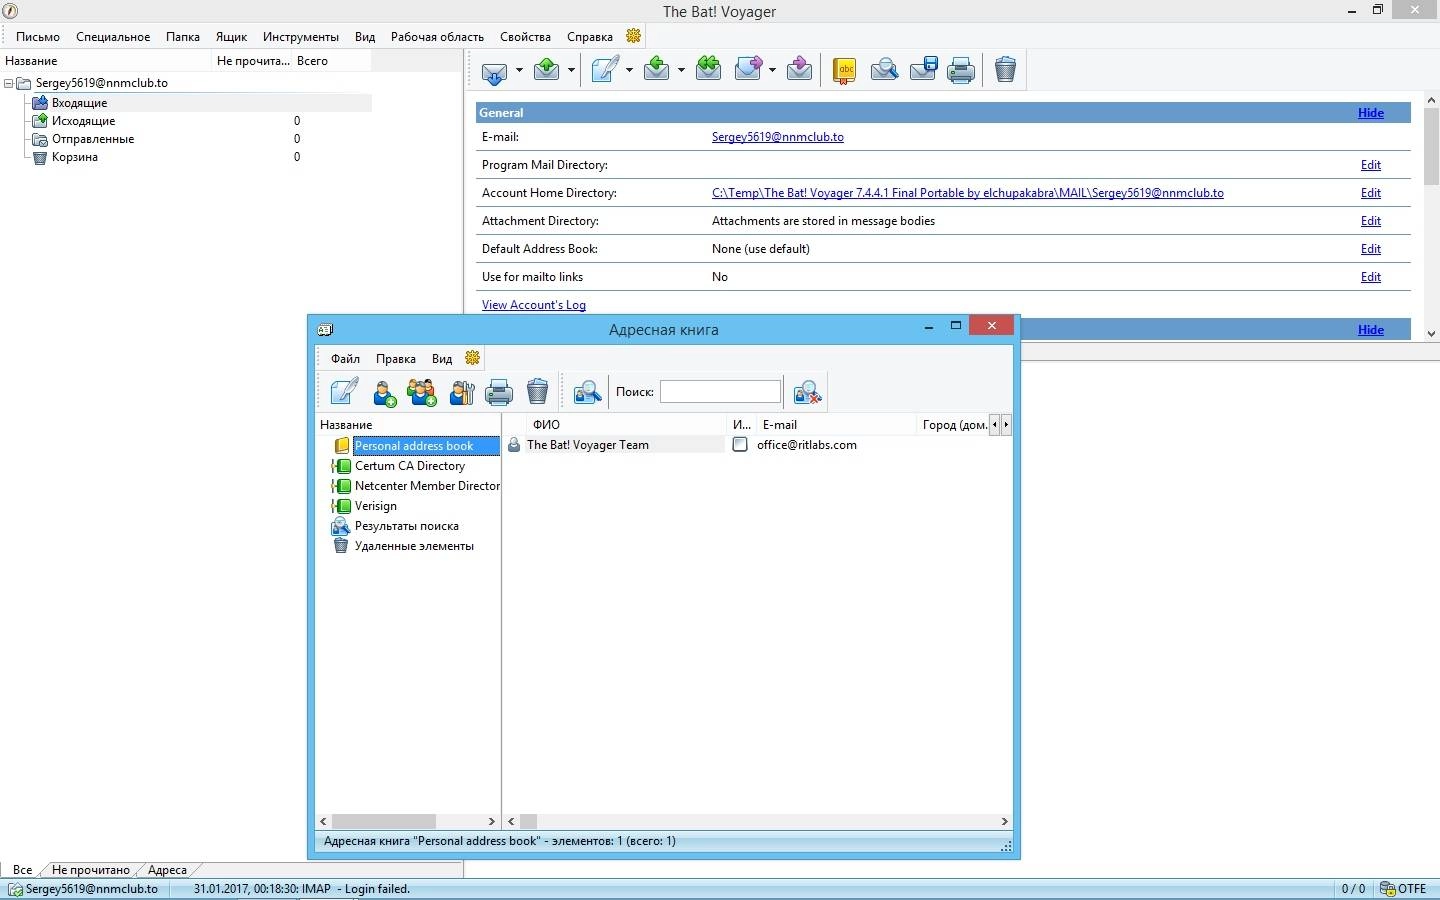Open Send Queued Mail dropdown arrow

click(571, 70)
